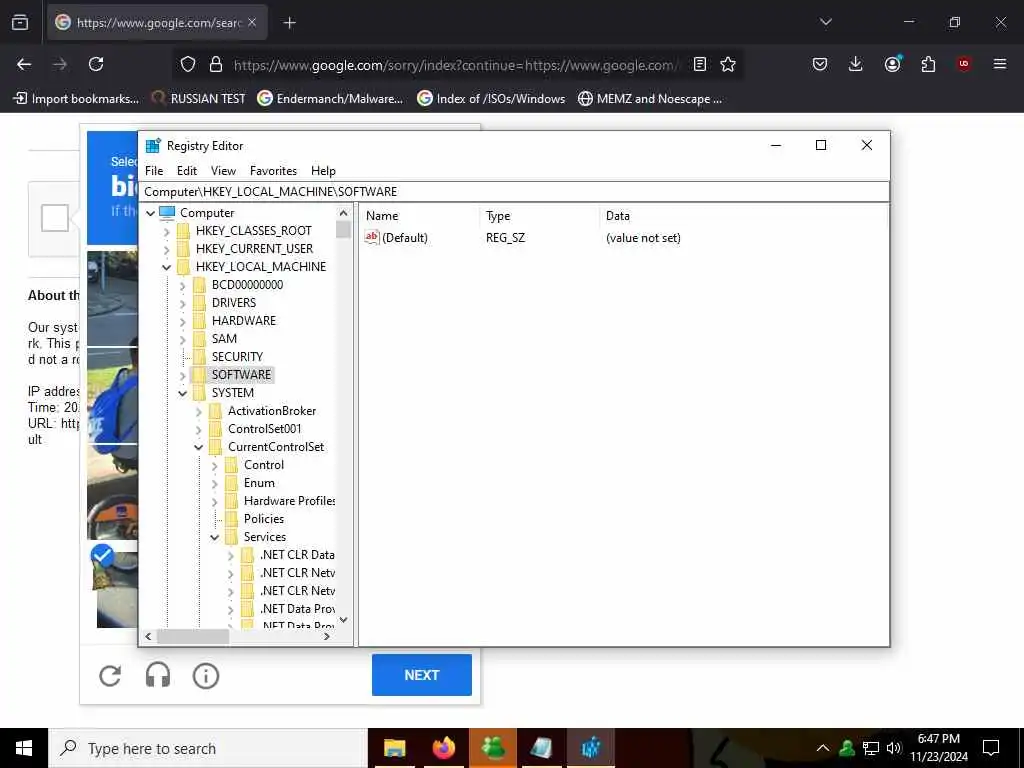Open the Registry Editor File menu
Viewport: 1024px width, 768px height.
tap(154, 170)
